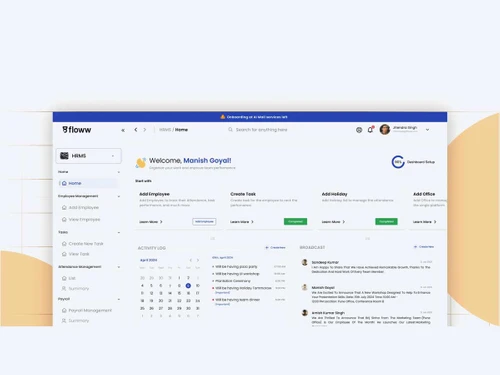Click Completed button on Create Task card
The image size is (500, 375).
tap(295, 222)
